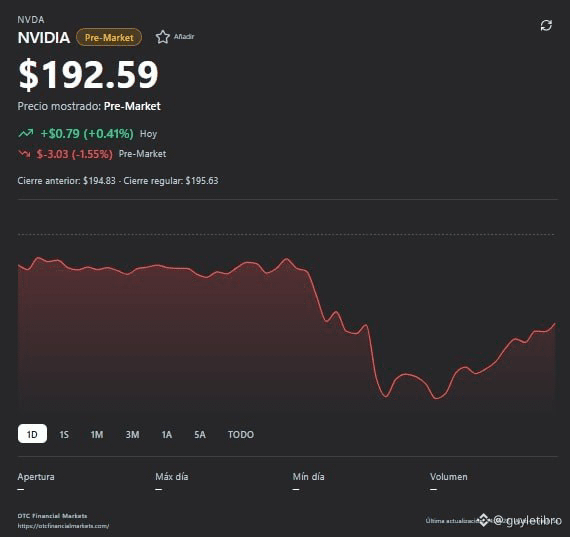Open the otcfinancialmarkets.com link

coord(63,526)
